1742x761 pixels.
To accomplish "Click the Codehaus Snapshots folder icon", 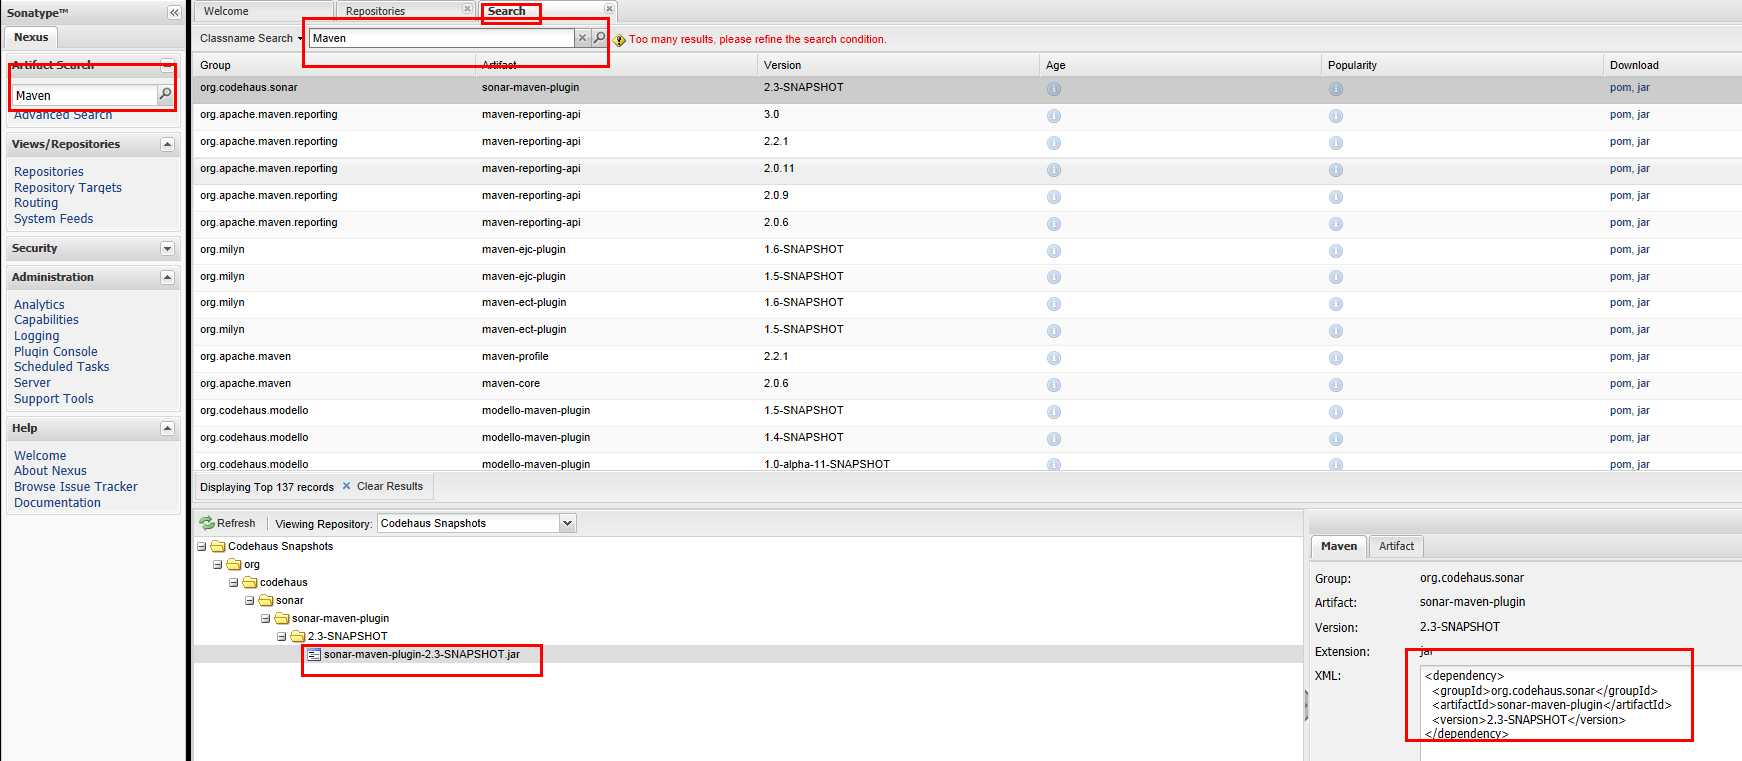I will pyautogui.click(x=218, y=547).
